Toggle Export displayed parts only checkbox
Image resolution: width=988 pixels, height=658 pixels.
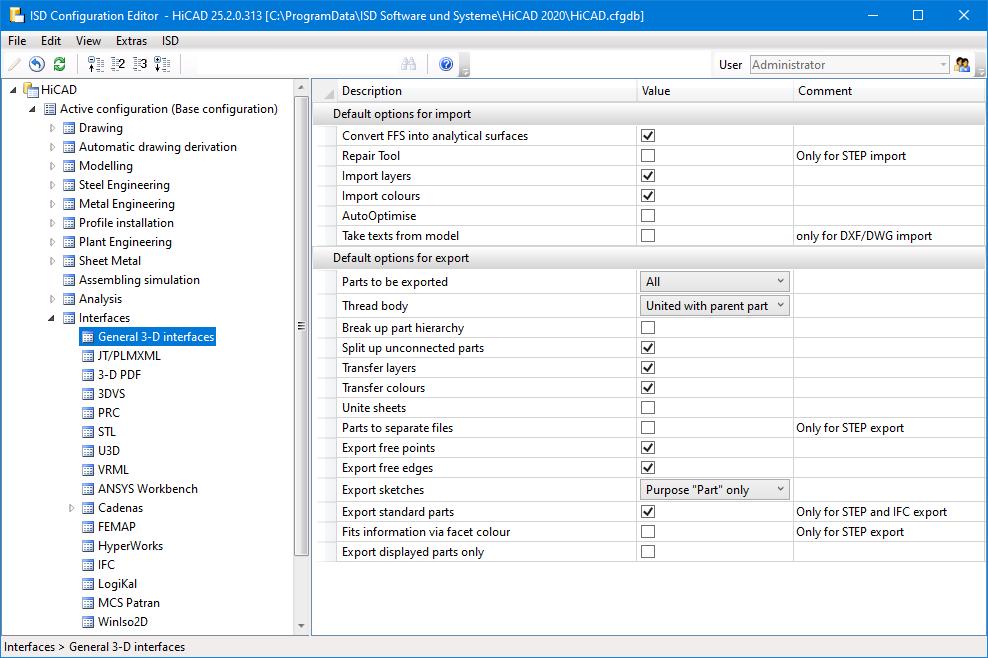tap(648, 552)
